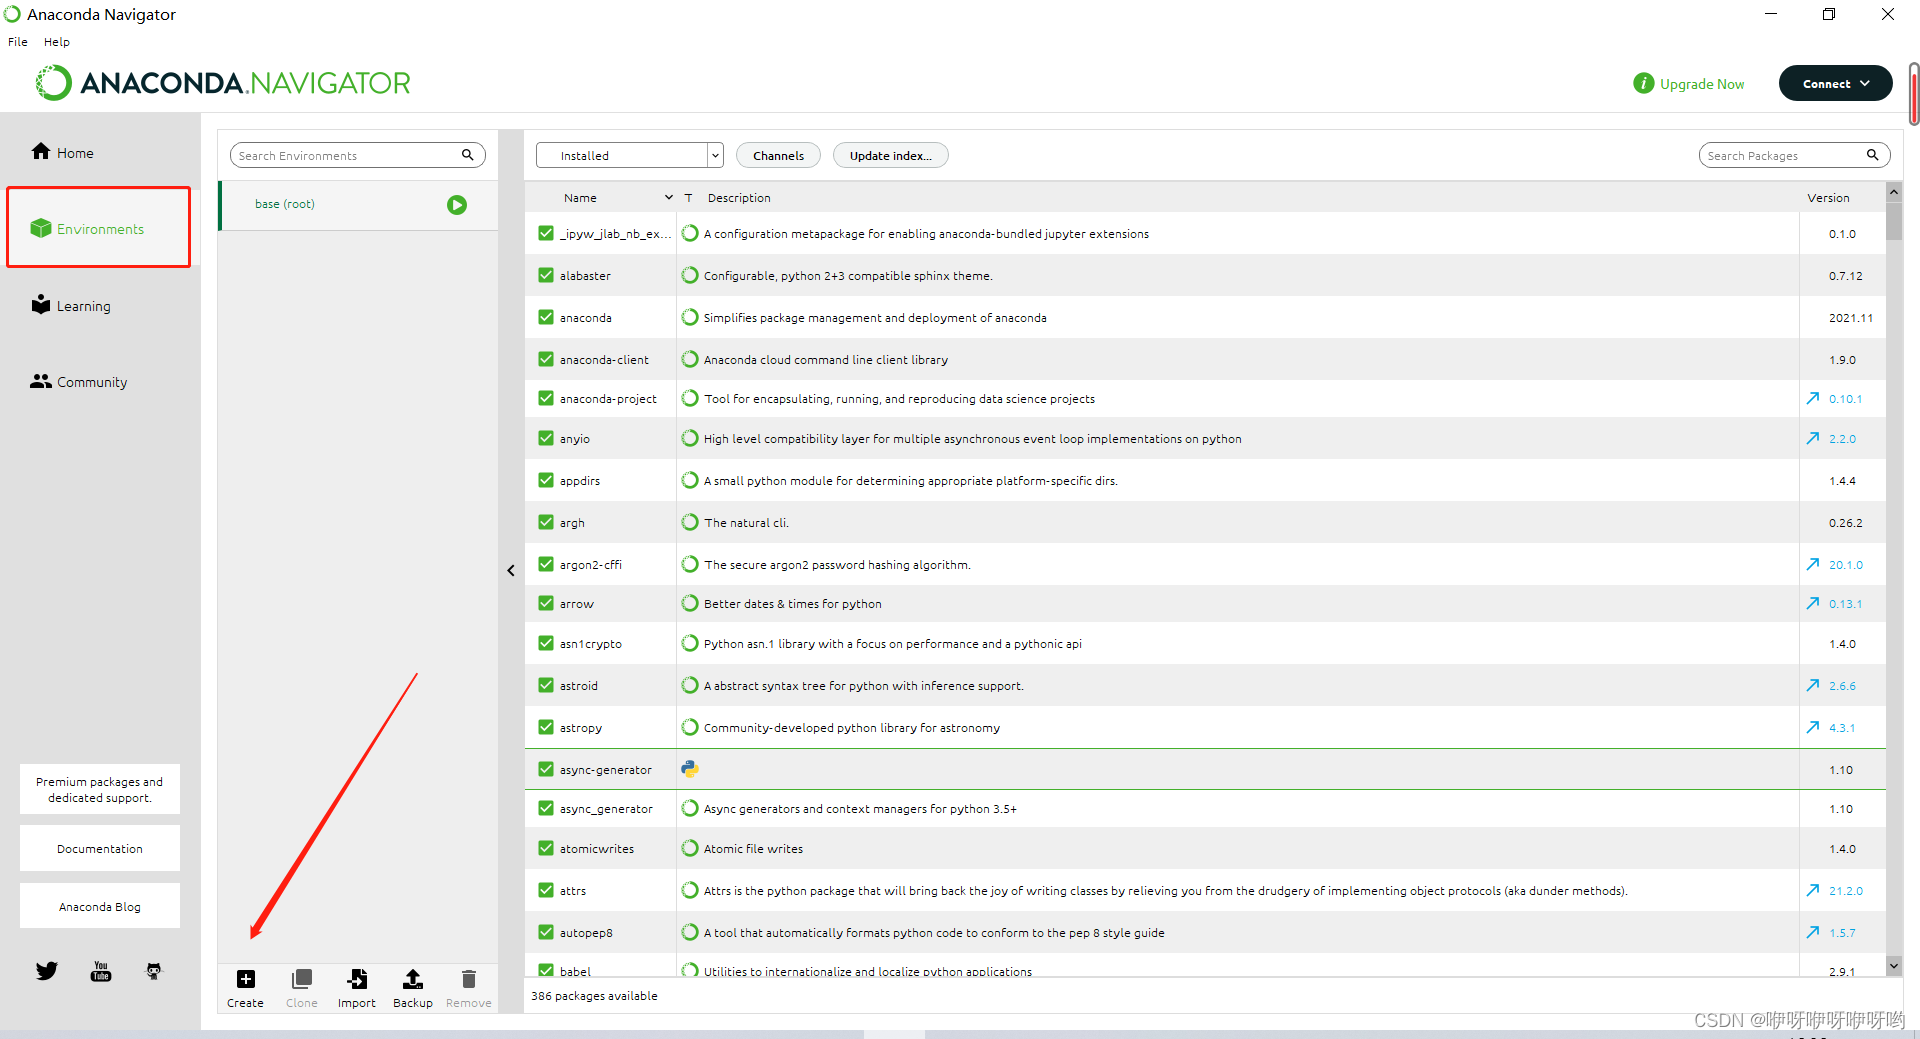The image size is (1920, 1039).
Task: Click the Clone environment icon
Action: point(302,979)
